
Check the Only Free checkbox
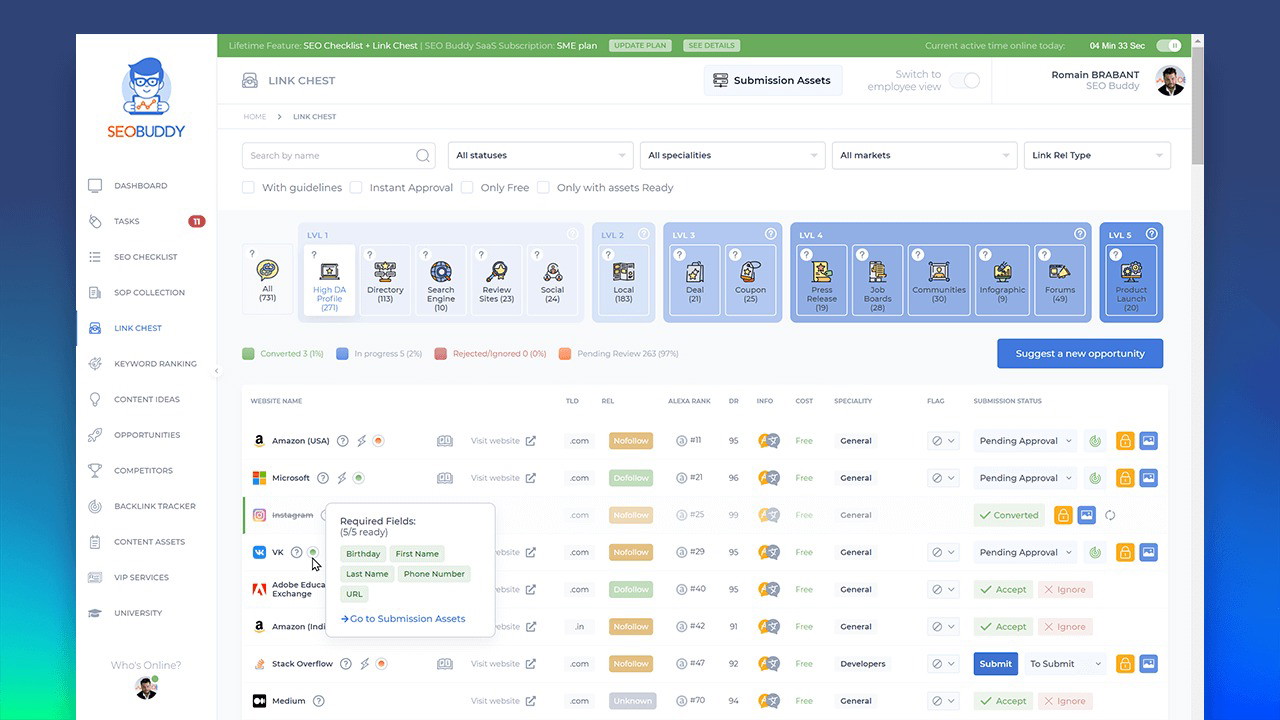467,188
